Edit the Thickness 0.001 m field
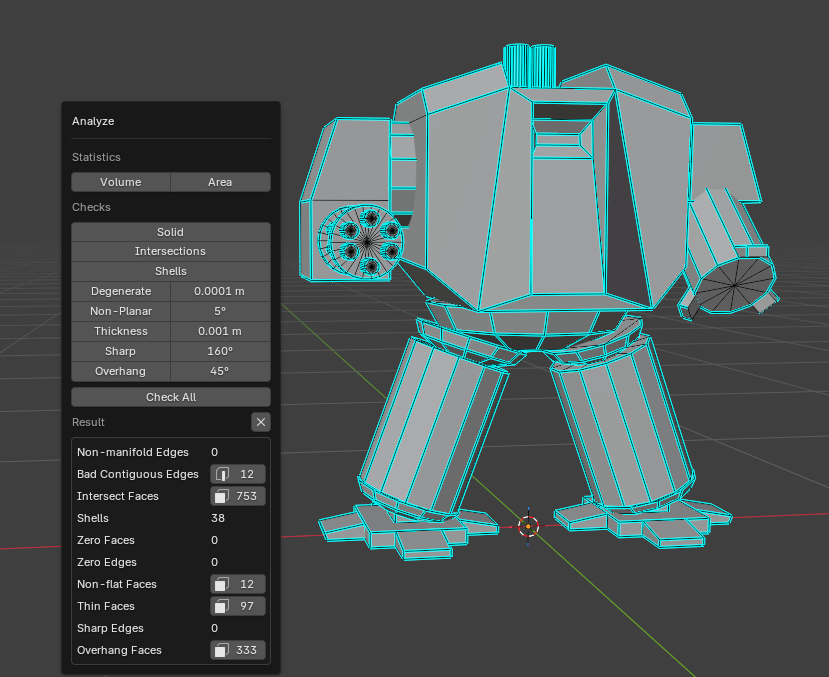This screenshot has height=677, width=829. [220, 331]
